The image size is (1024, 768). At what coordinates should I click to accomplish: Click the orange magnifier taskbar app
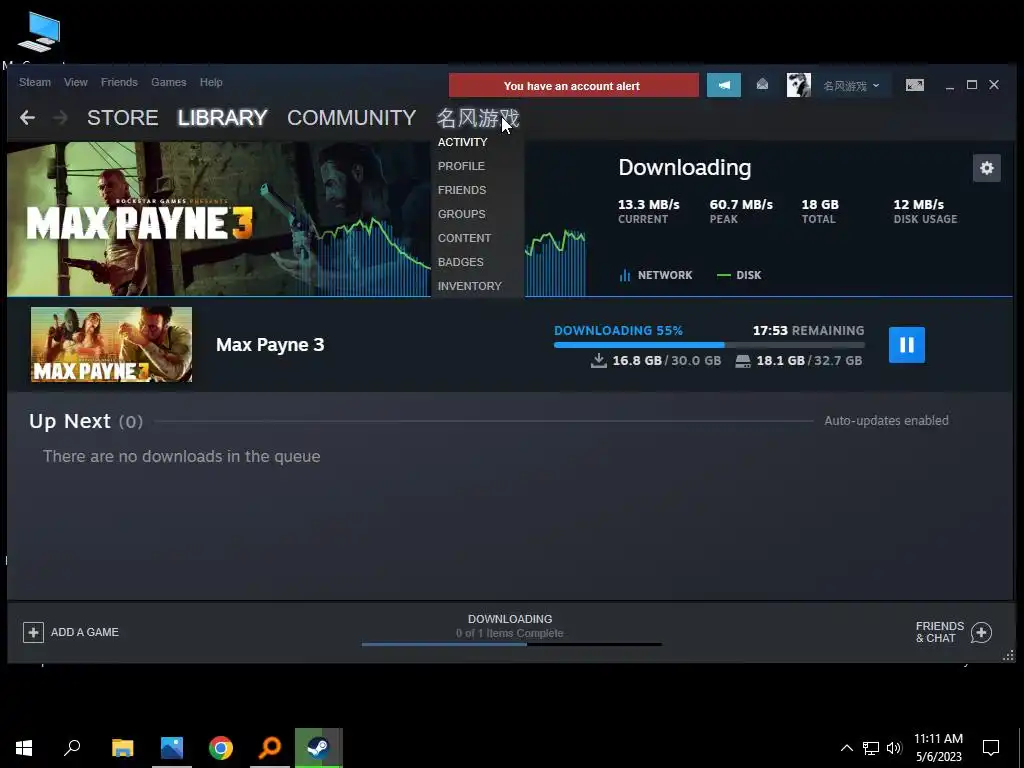click(x=270, y=748)
